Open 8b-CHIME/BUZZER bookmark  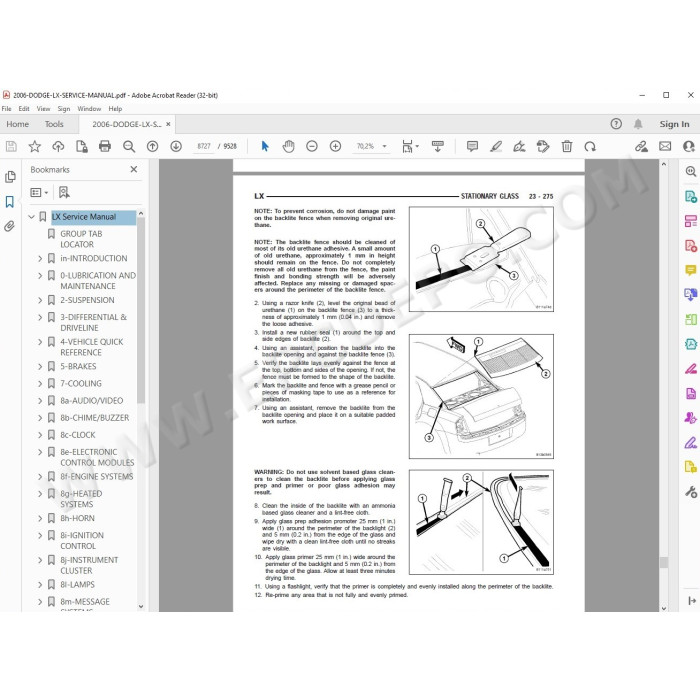point(95,418)
